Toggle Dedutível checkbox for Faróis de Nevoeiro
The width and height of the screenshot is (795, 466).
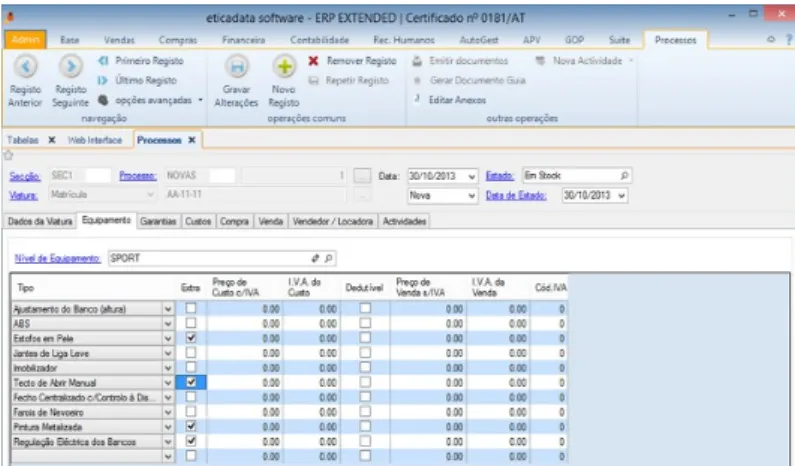point(365,411)
